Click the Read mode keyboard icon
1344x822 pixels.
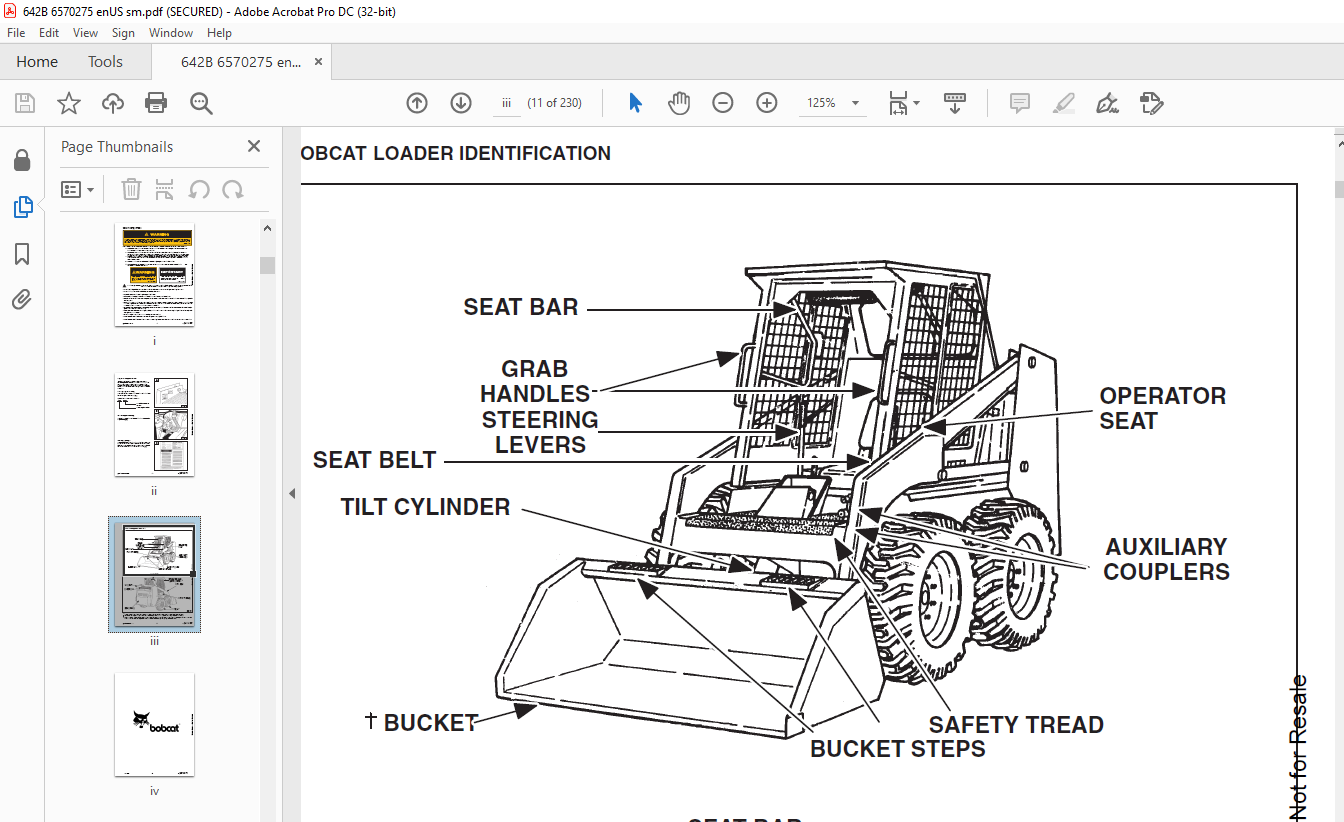pos(955,103)
